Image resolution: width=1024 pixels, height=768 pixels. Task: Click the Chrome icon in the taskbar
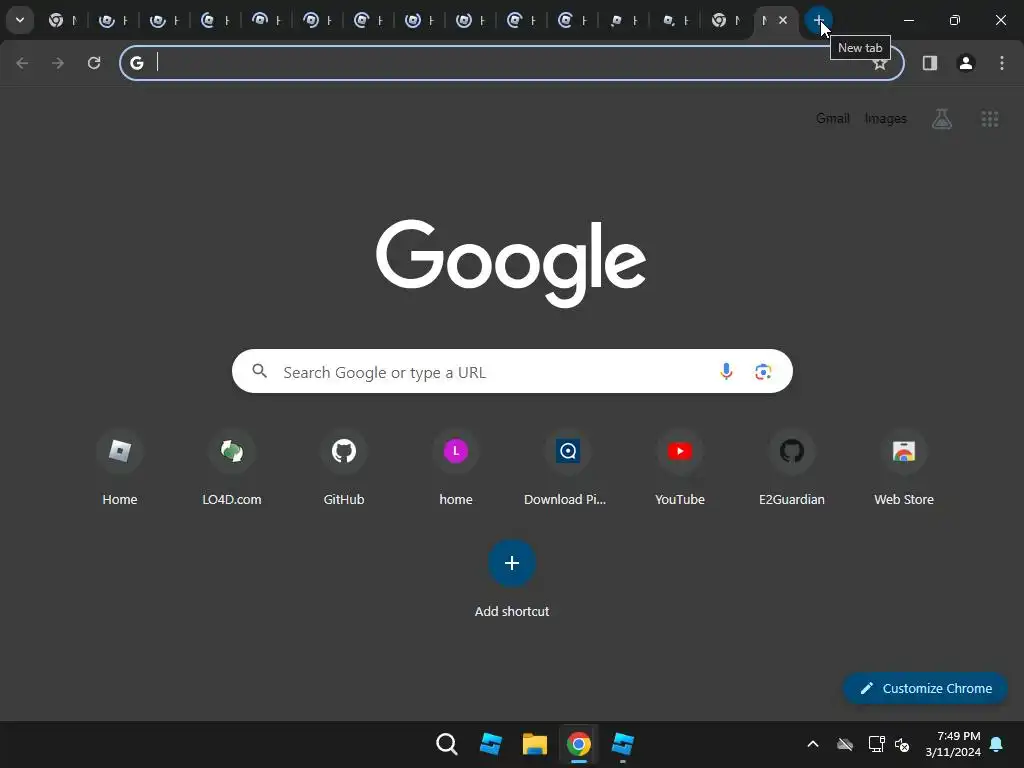pyautogui.click(x=579, y=744)
